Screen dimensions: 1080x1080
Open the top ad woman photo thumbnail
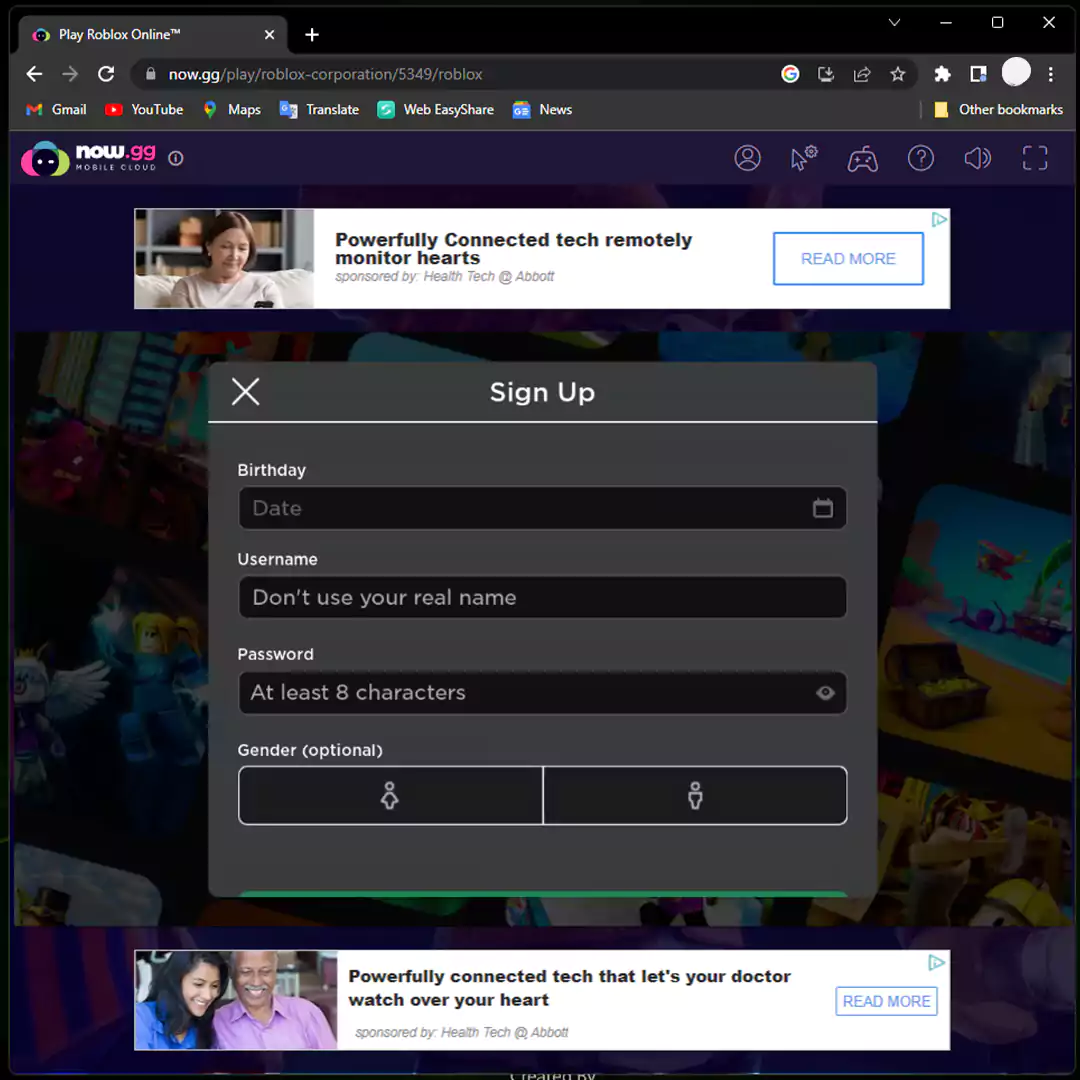coord(224,259)
